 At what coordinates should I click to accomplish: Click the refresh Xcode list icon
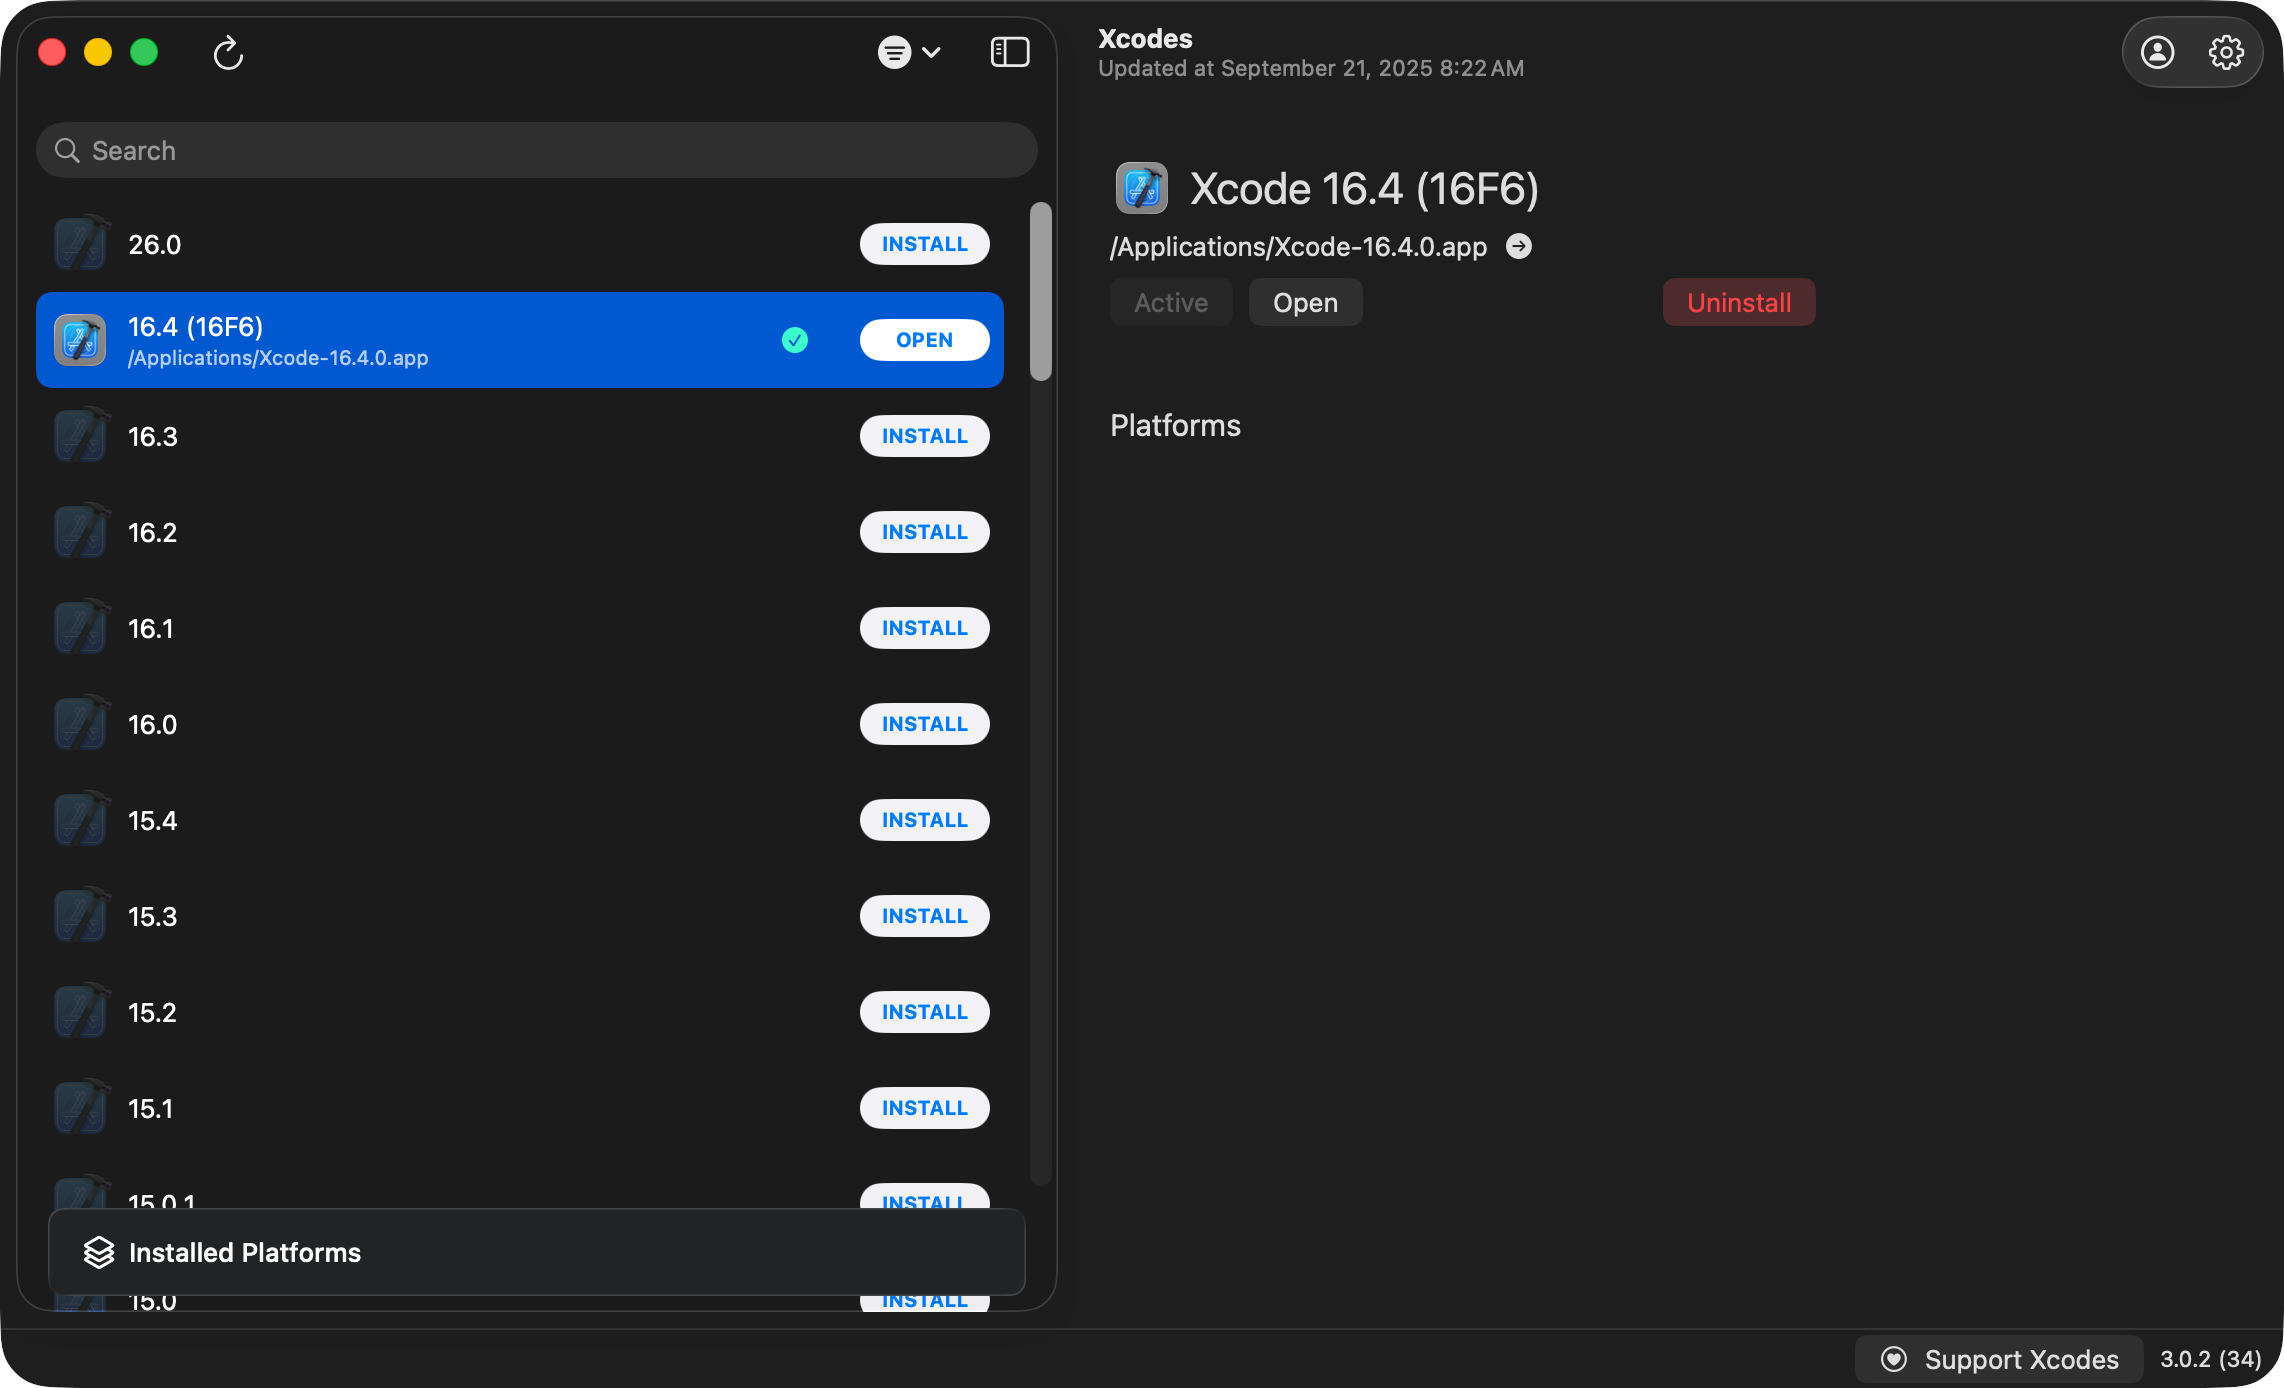coord(228,52)
